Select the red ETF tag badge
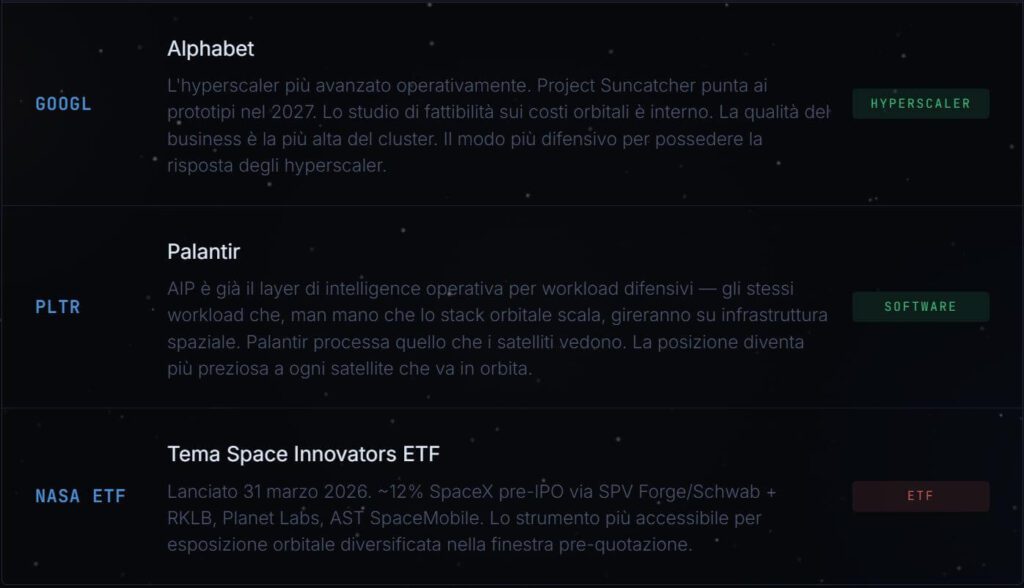This screenshot has width=1024, height=588. [x=920, y=496]
